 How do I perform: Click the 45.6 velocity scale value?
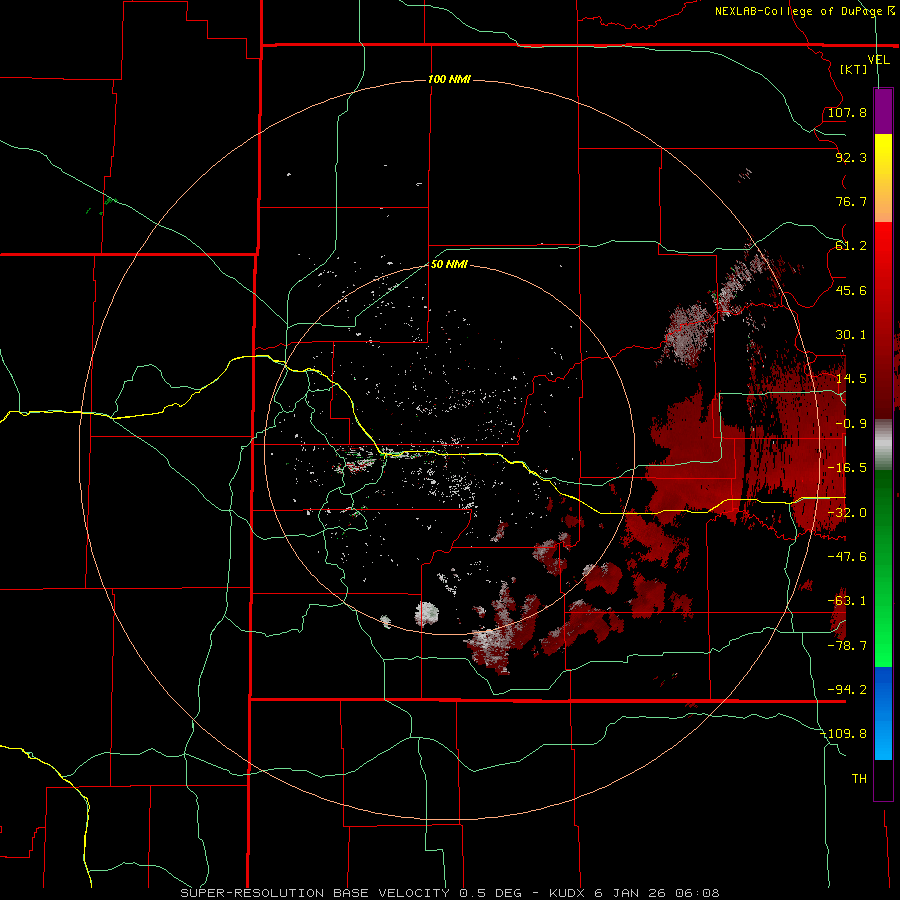click(x=851, y=290)
